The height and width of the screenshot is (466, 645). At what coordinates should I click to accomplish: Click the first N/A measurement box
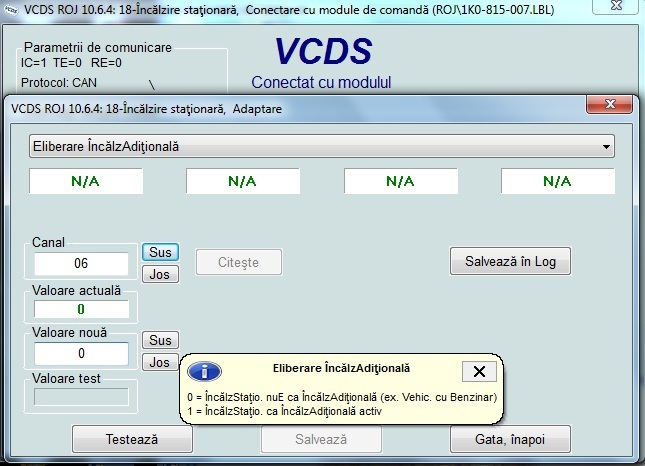[x=86, y=181]
